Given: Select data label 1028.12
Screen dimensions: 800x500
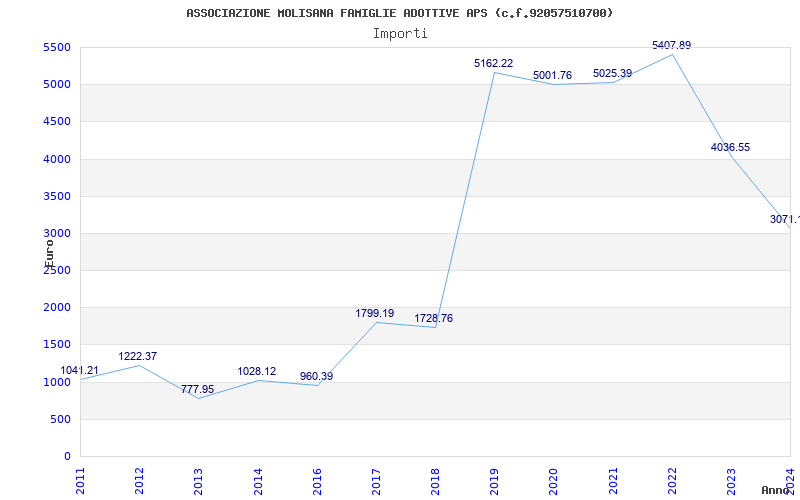Looking at the screenshot, I should 257,372.
